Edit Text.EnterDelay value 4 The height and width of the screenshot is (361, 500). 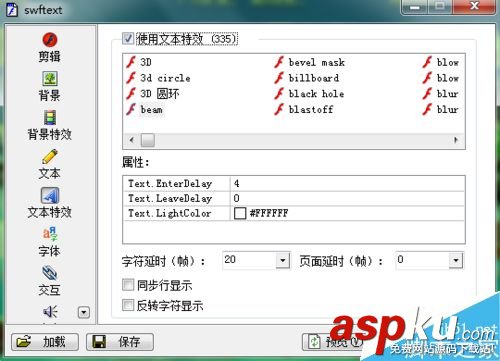(x=347, y=183)
